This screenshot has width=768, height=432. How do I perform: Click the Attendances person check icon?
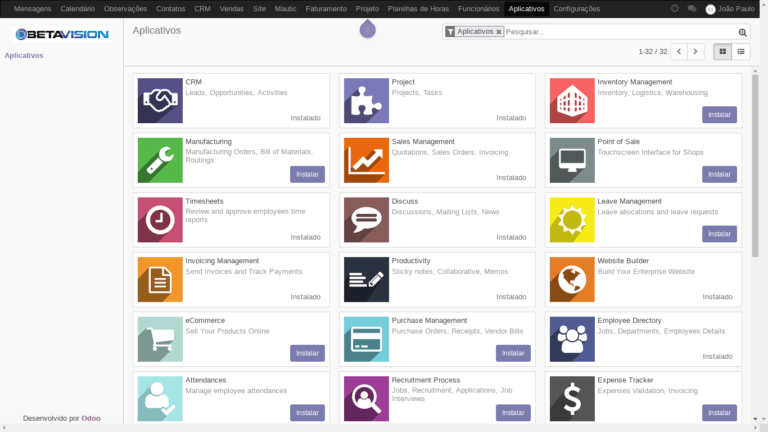(160, 399)
